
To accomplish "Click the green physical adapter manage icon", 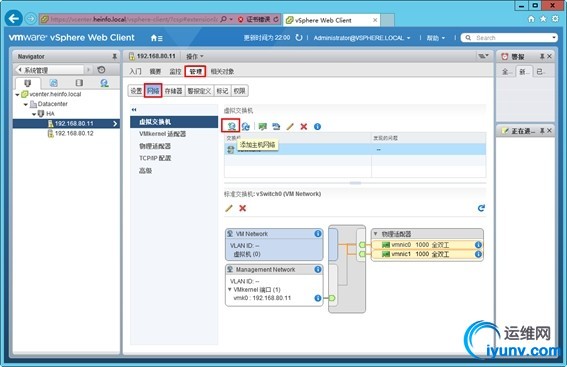I will 263,127.
